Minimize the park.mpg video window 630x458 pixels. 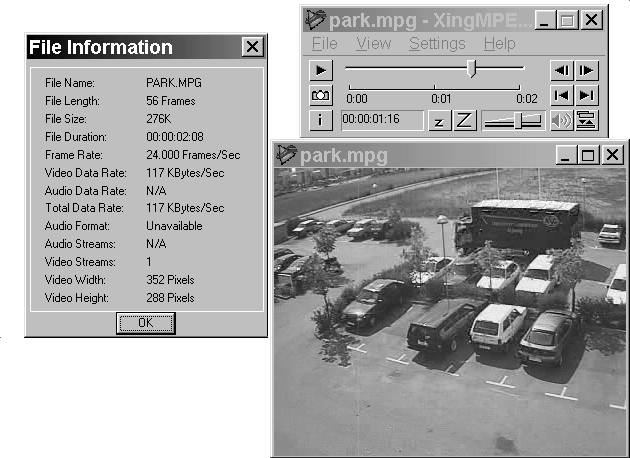click(x=566, y=155)
